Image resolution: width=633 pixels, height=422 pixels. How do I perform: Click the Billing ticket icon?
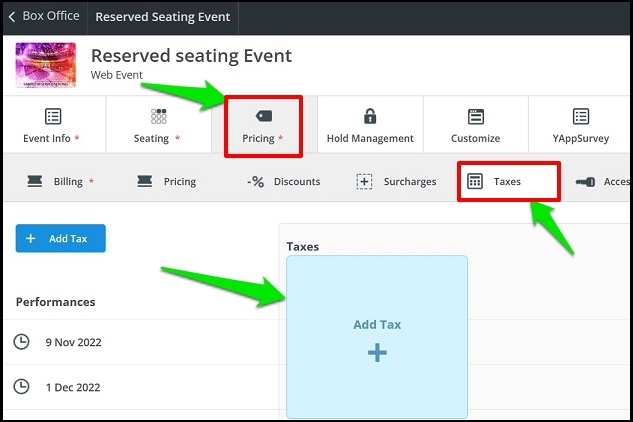click(35, 181)
